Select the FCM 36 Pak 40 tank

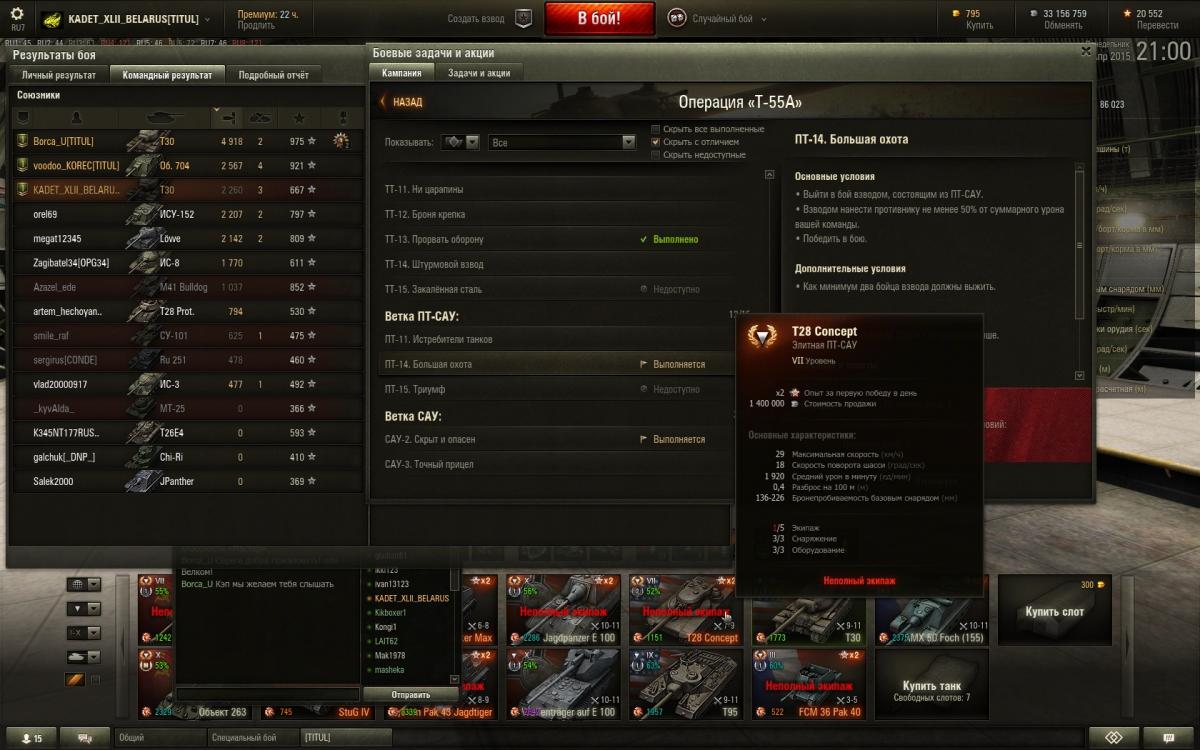point(810,684)
